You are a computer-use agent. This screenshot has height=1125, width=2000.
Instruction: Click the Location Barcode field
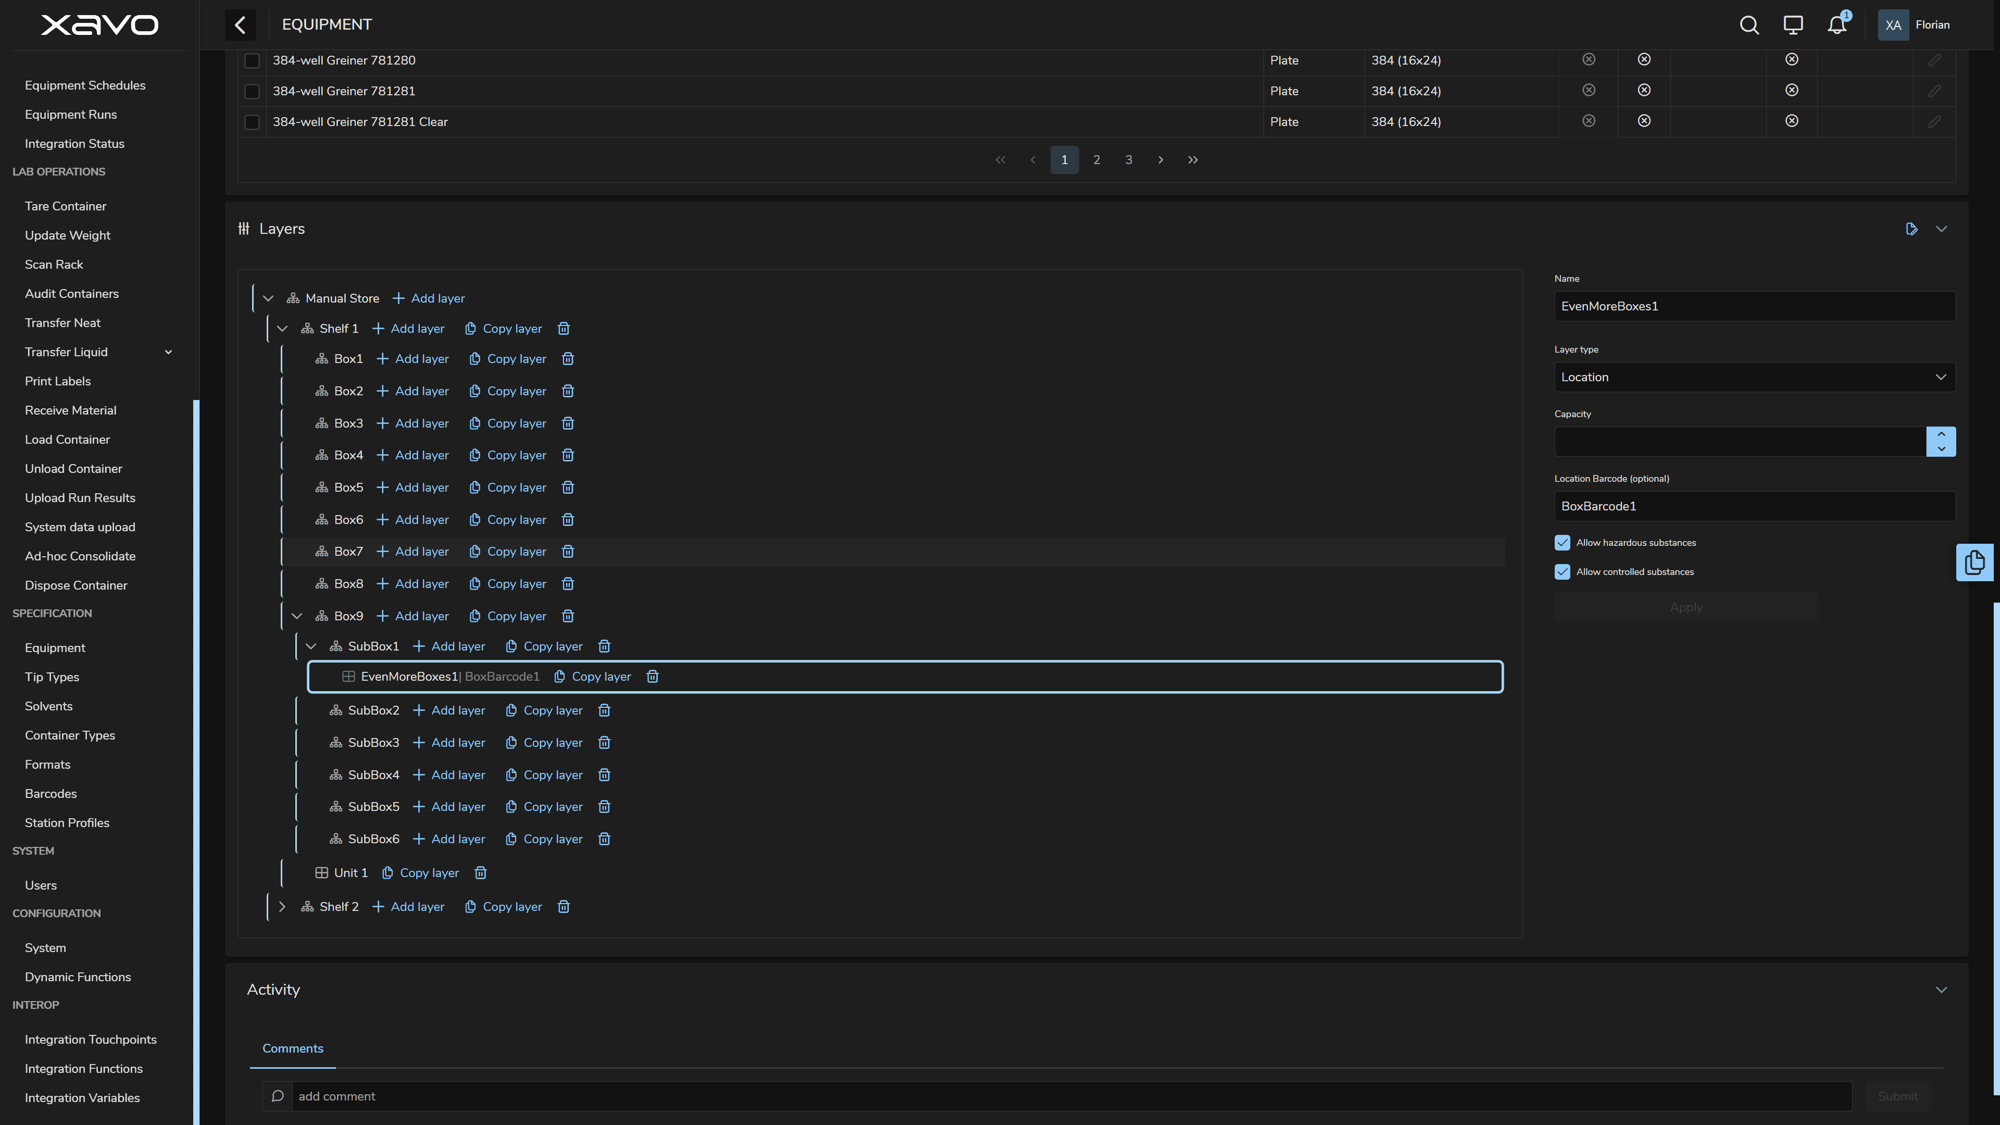coord(1754,506)
